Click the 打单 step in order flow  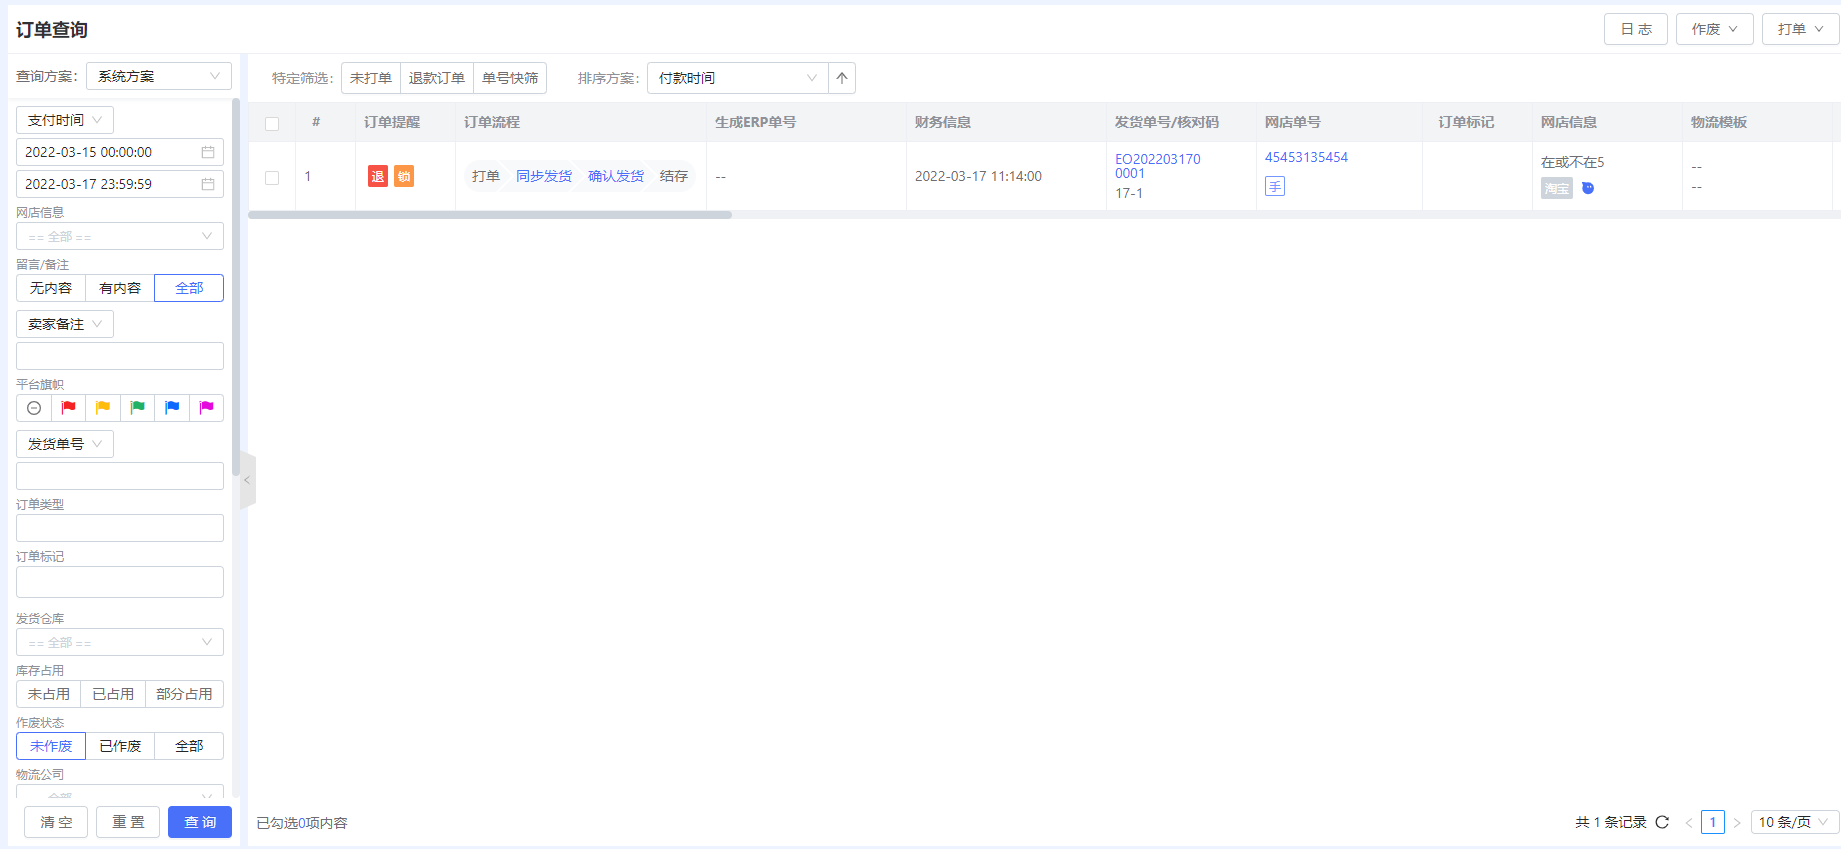coord(486,176)
